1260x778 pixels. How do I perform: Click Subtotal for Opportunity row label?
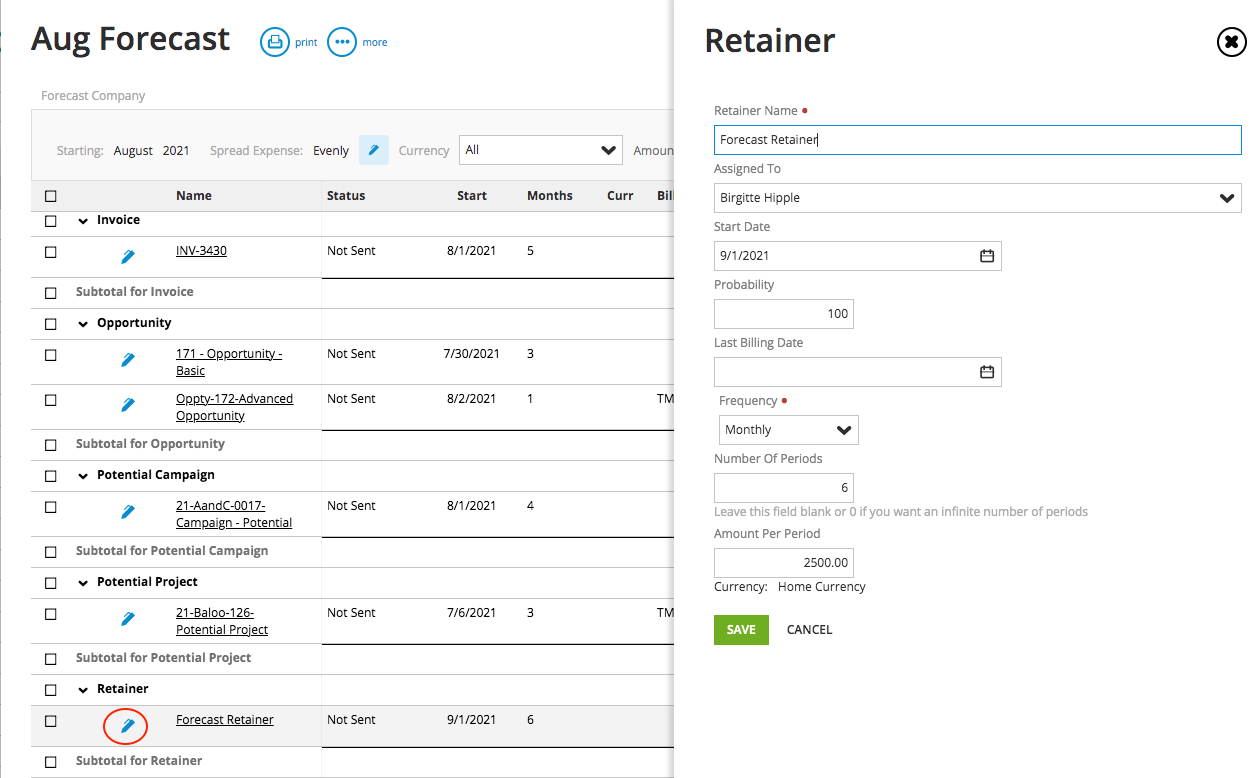[x=150, y=444]
